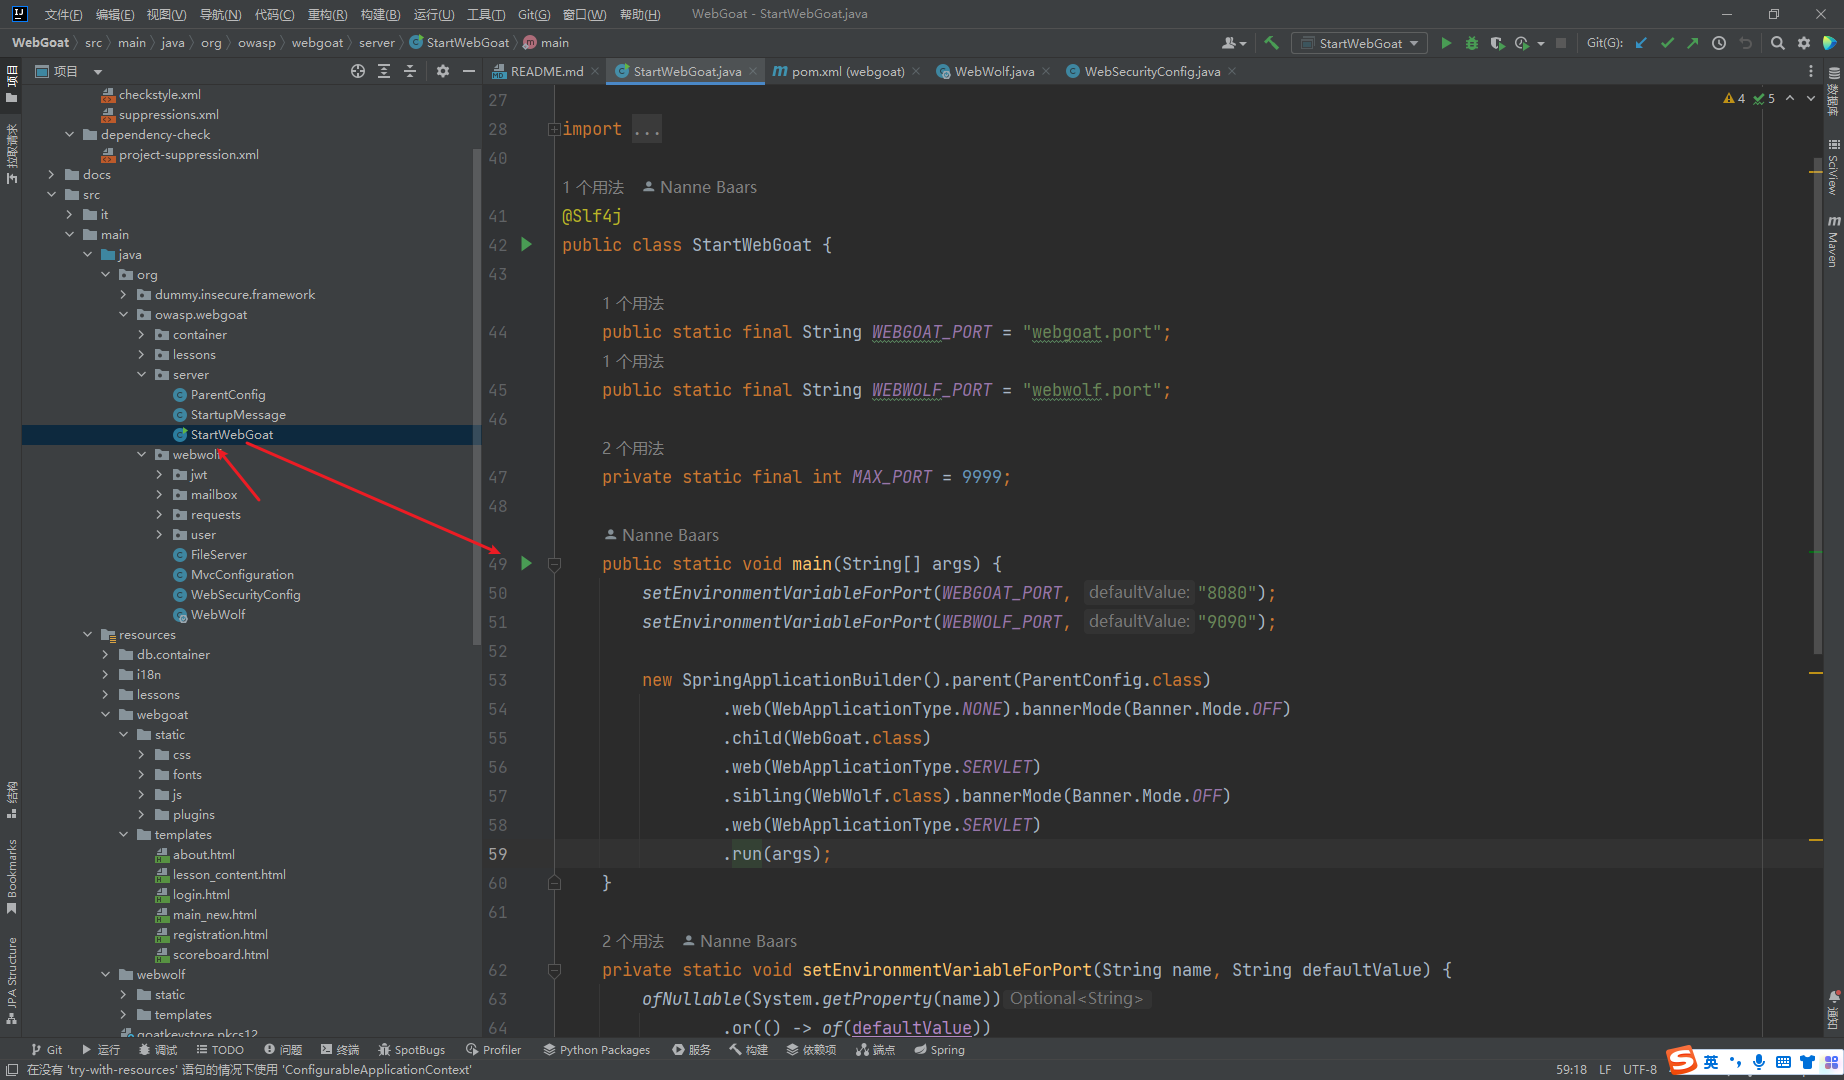The height and width of the screenshot is (1080, 1844).
Task: Open the Spring tool window
Action: (939, 1050)
